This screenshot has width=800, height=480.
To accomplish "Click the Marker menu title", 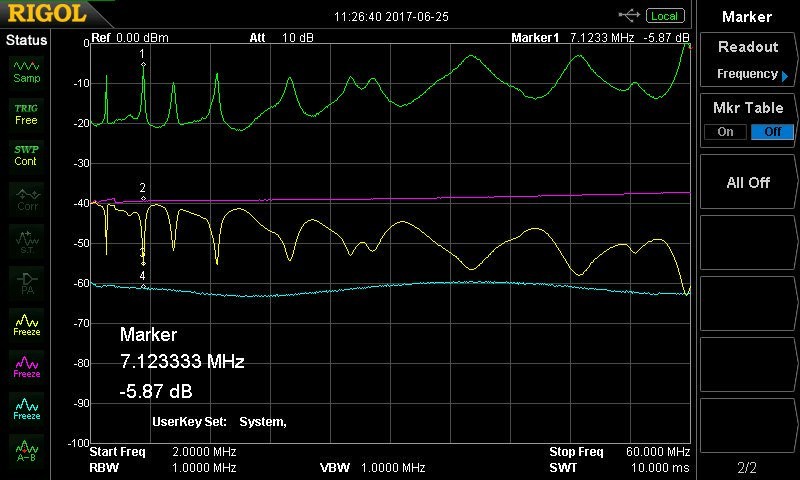I will click(x=747, y=17).
